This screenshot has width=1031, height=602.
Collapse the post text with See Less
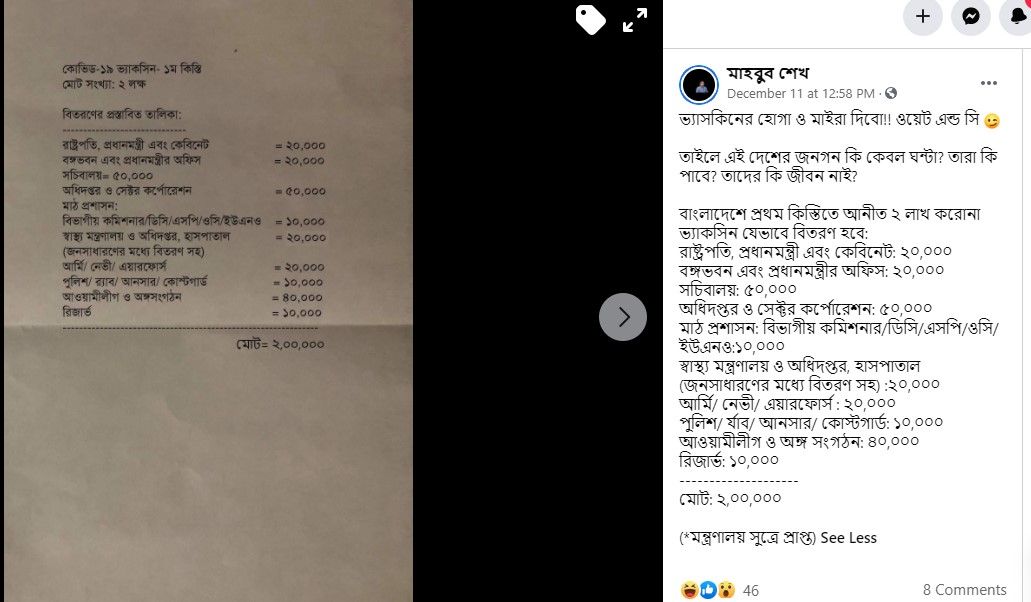coord(848,538)
